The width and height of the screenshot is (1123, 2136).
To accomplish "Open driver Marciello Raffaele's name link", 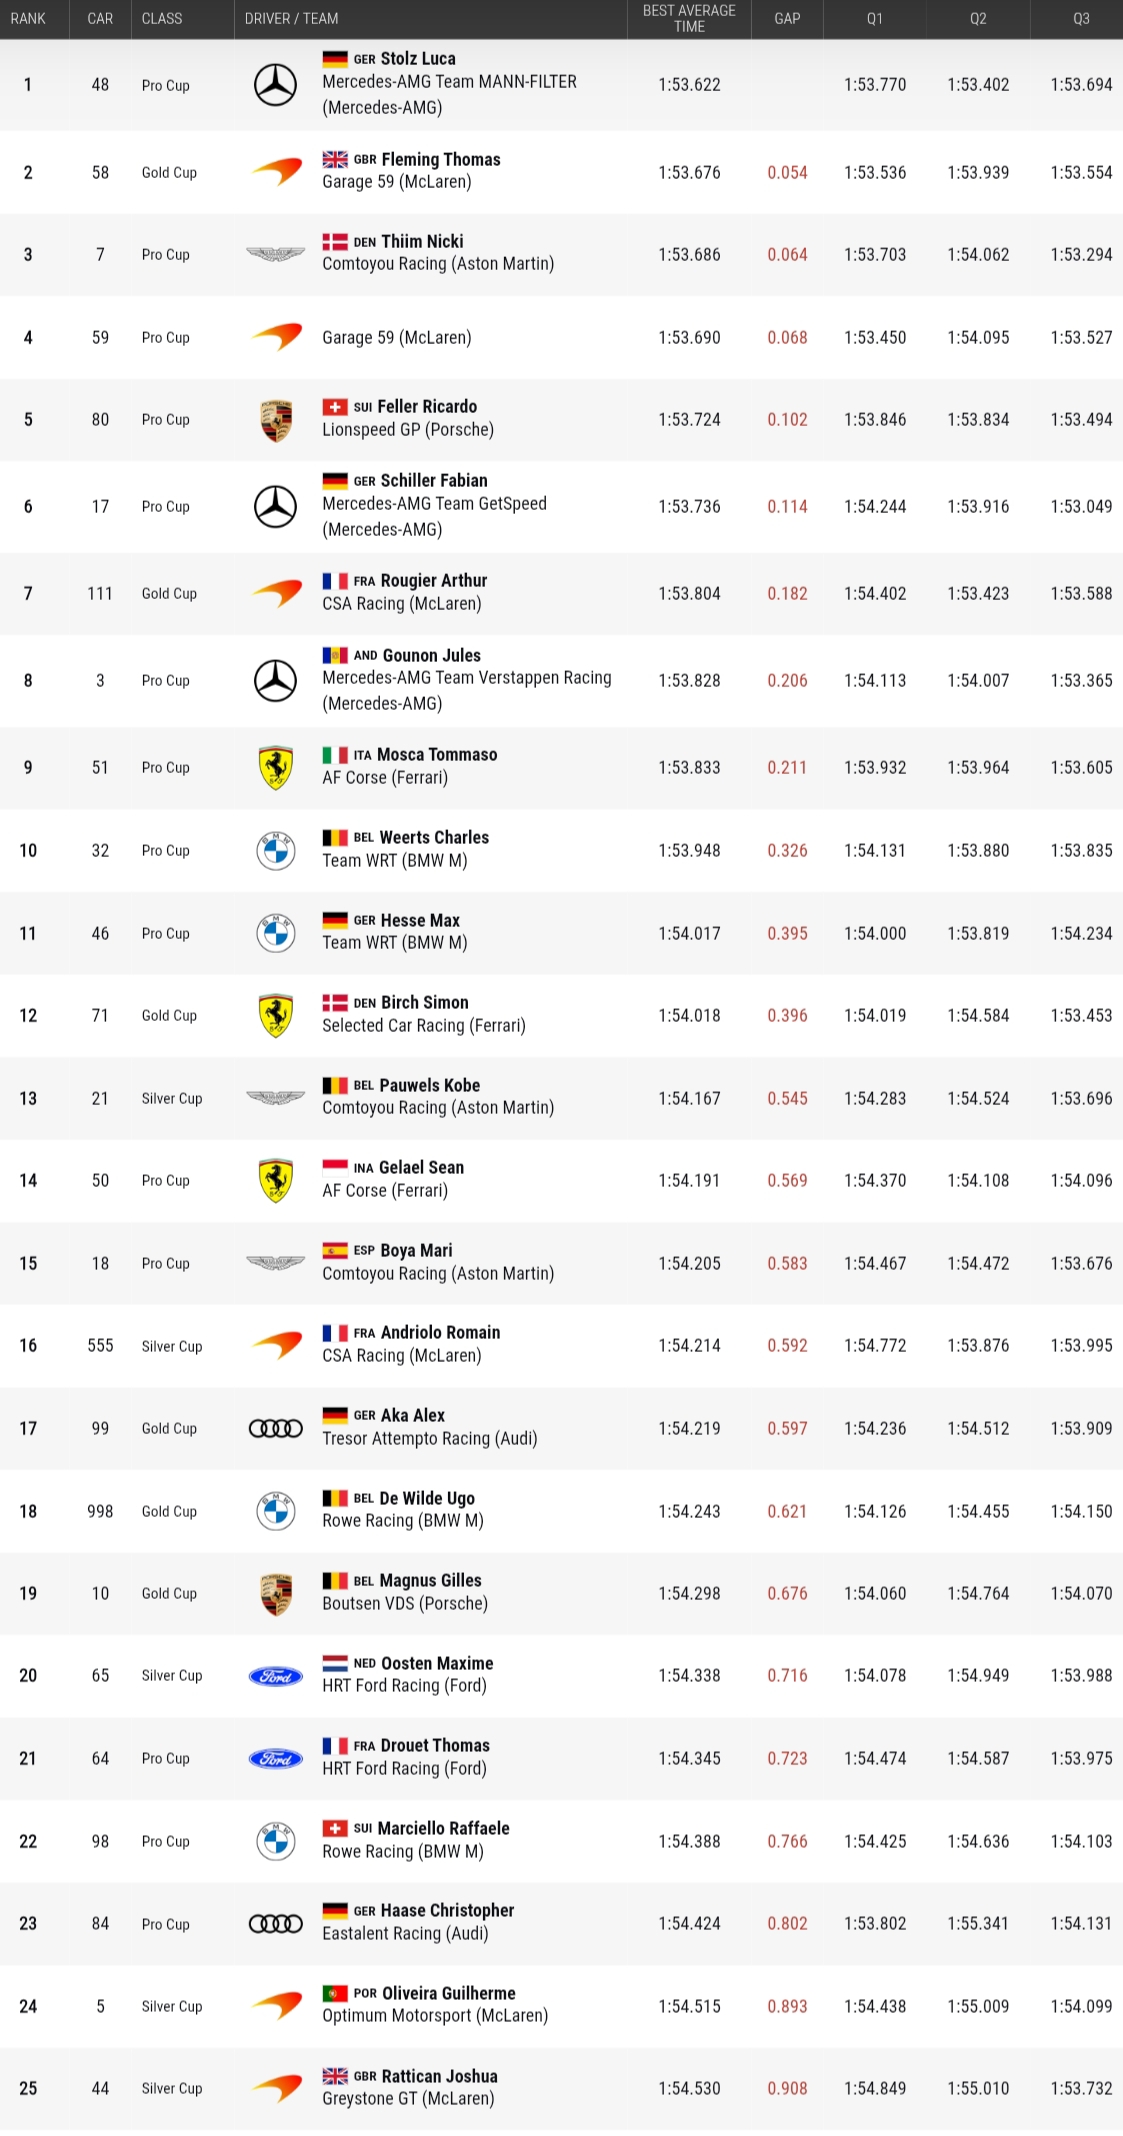I will point(443,1828).
